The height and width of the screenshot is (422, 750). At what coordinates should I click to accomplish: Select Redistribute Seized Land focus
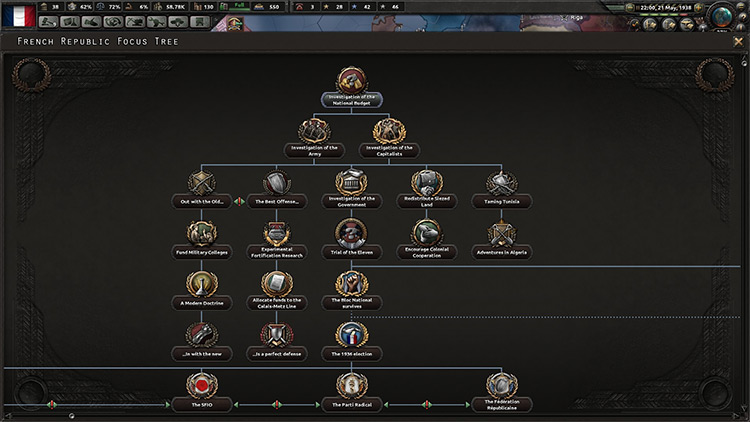(427, 189)
